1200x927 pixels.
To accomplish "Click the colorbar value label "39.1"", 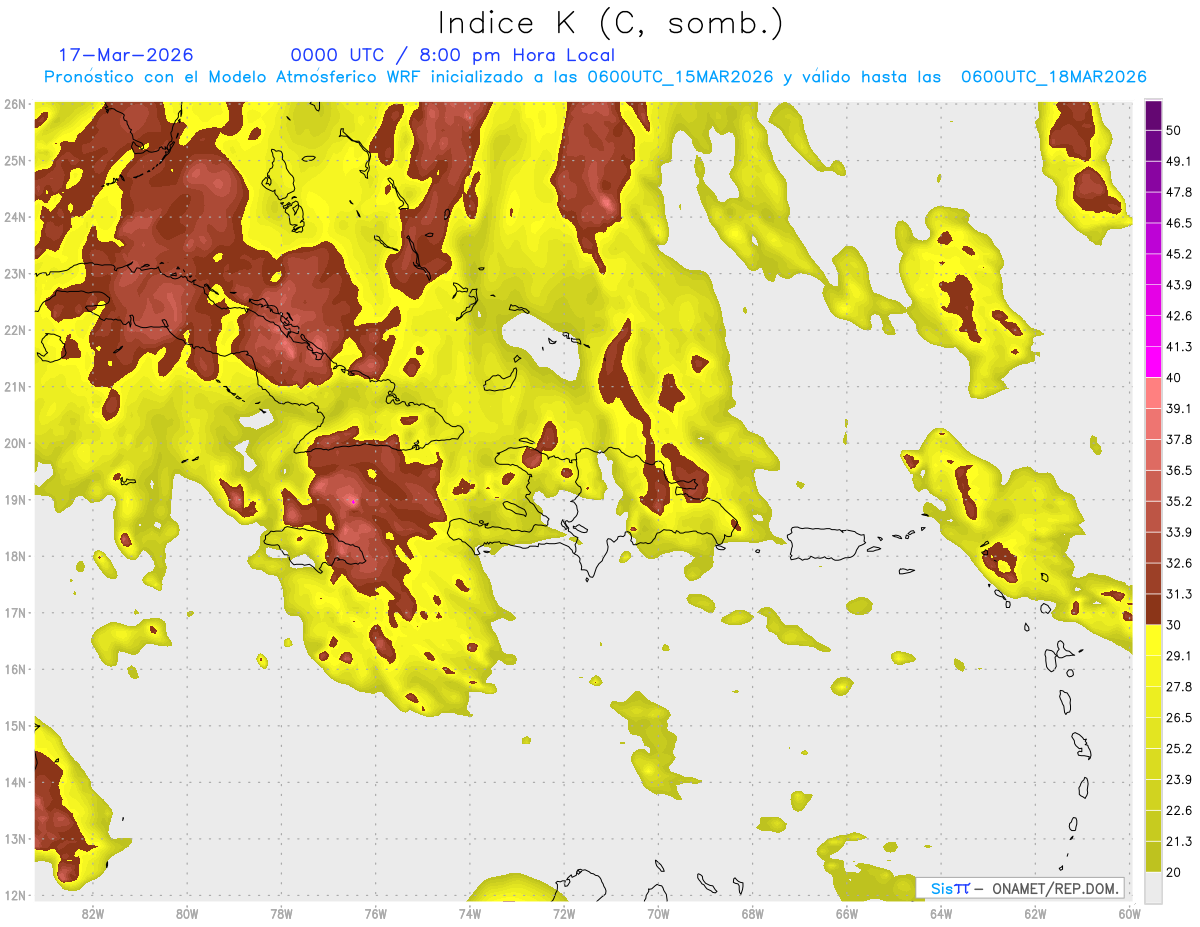I will pos(1178,409).
